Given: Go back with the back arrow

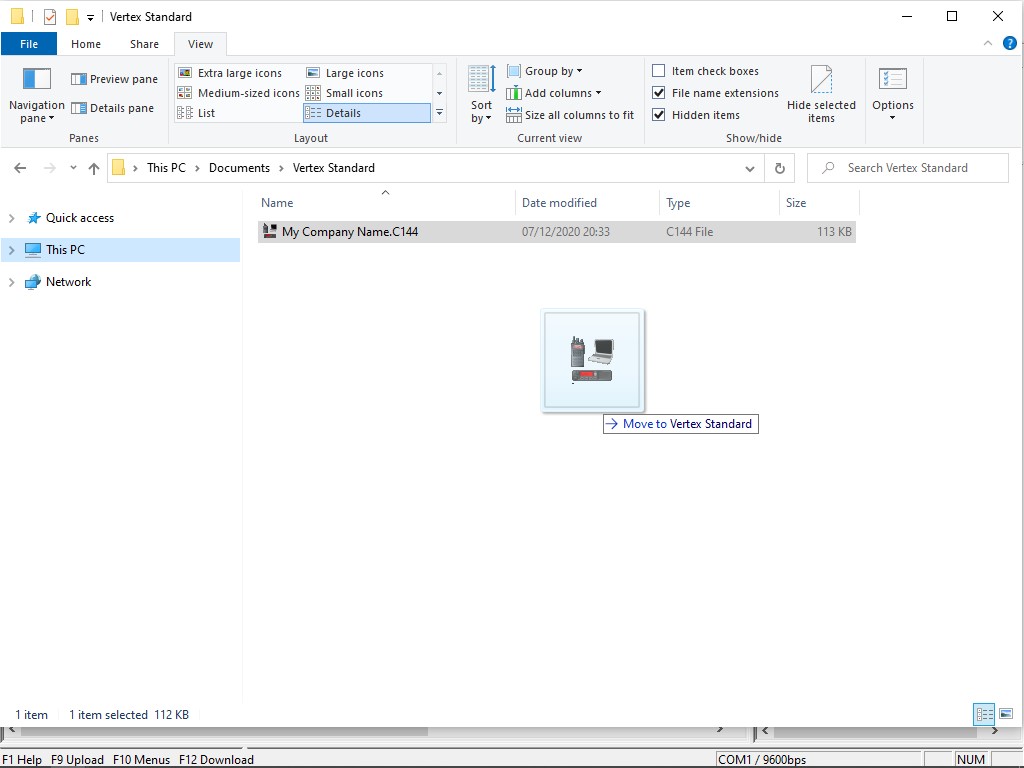Looking at the screenshot, I should (x=20, y=168).
